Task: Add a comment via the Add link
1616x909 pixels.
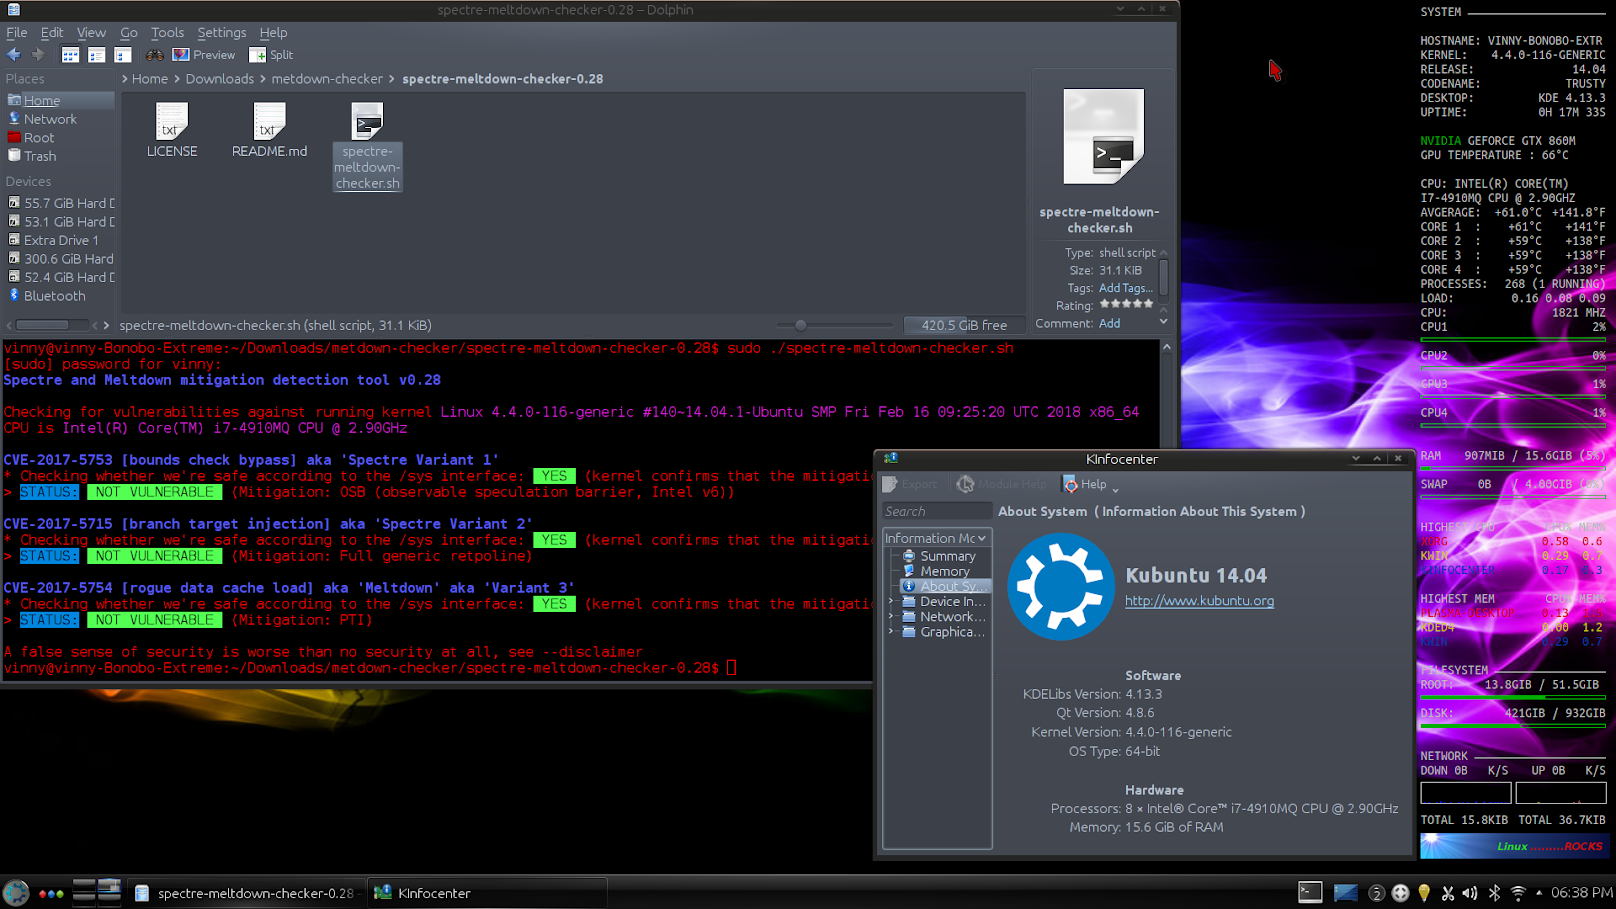Action: point(1109,324)
